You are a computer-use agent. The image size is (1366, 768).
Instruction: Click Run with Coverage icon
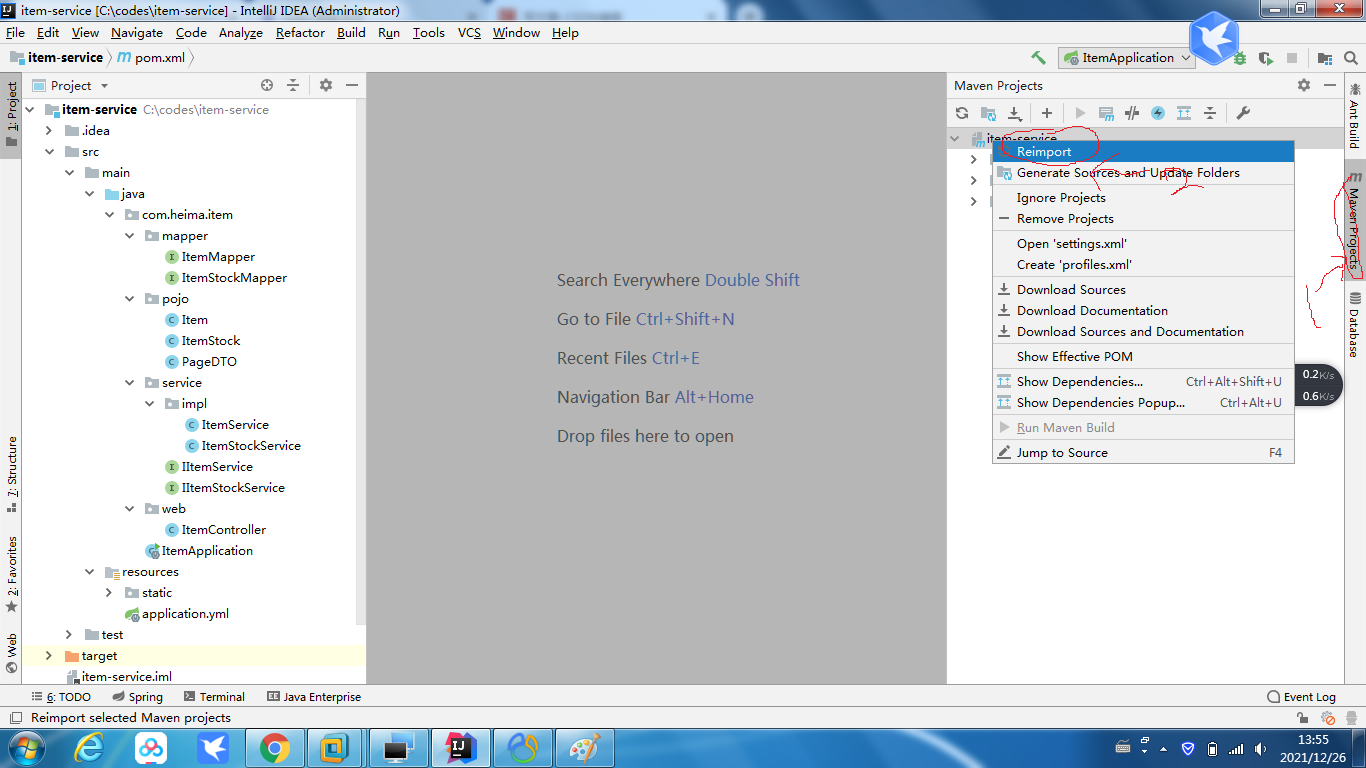(1266, 58)
